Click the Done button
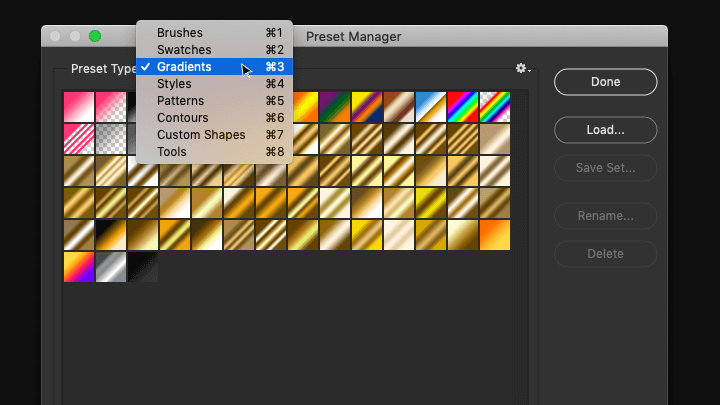This screenshot has height=405, width=720. pos(605,82)
